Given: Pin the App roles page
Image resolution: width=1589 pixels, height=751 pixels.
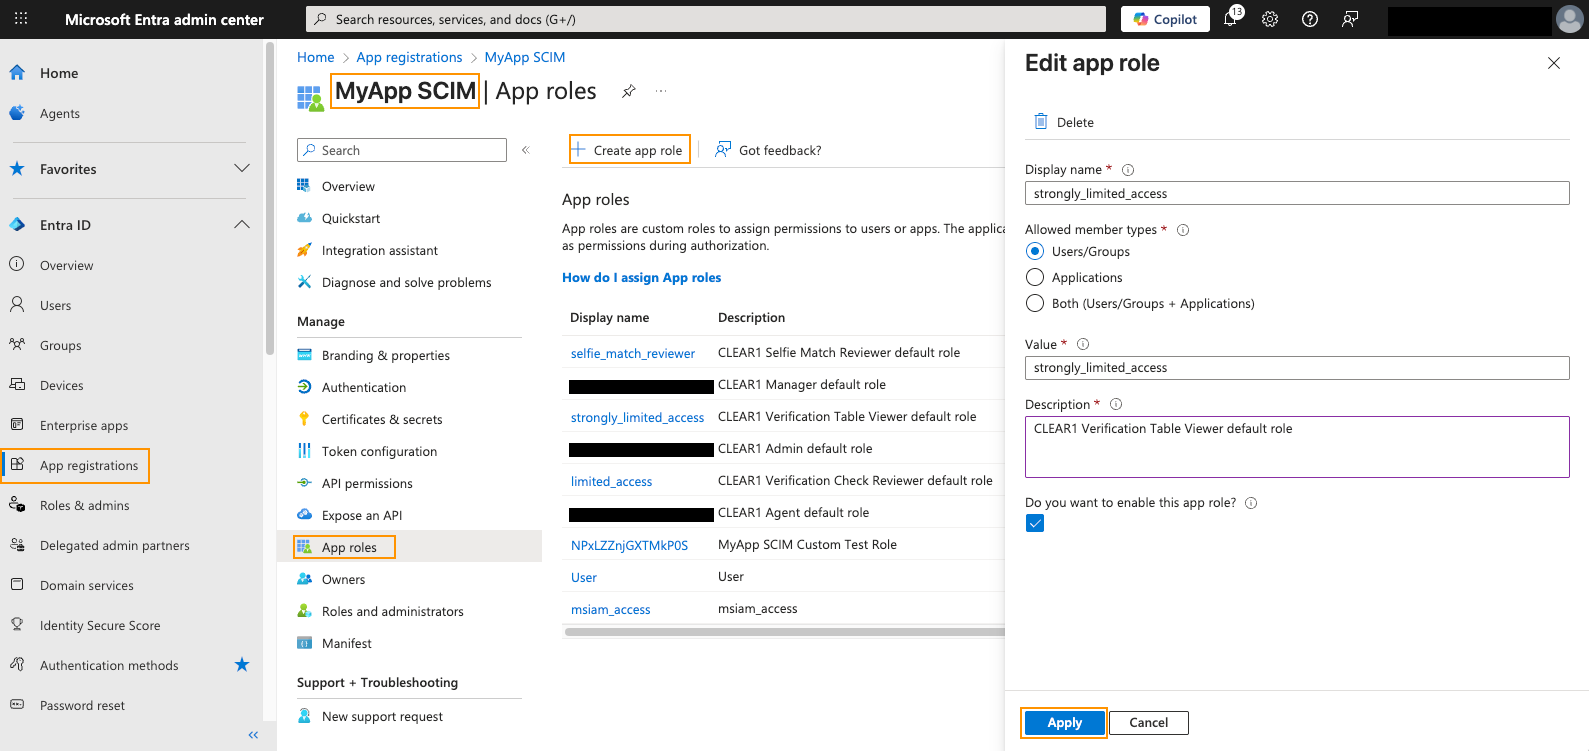Looking at the screenshot, I should pyautogui.click(x=629, y=91).
